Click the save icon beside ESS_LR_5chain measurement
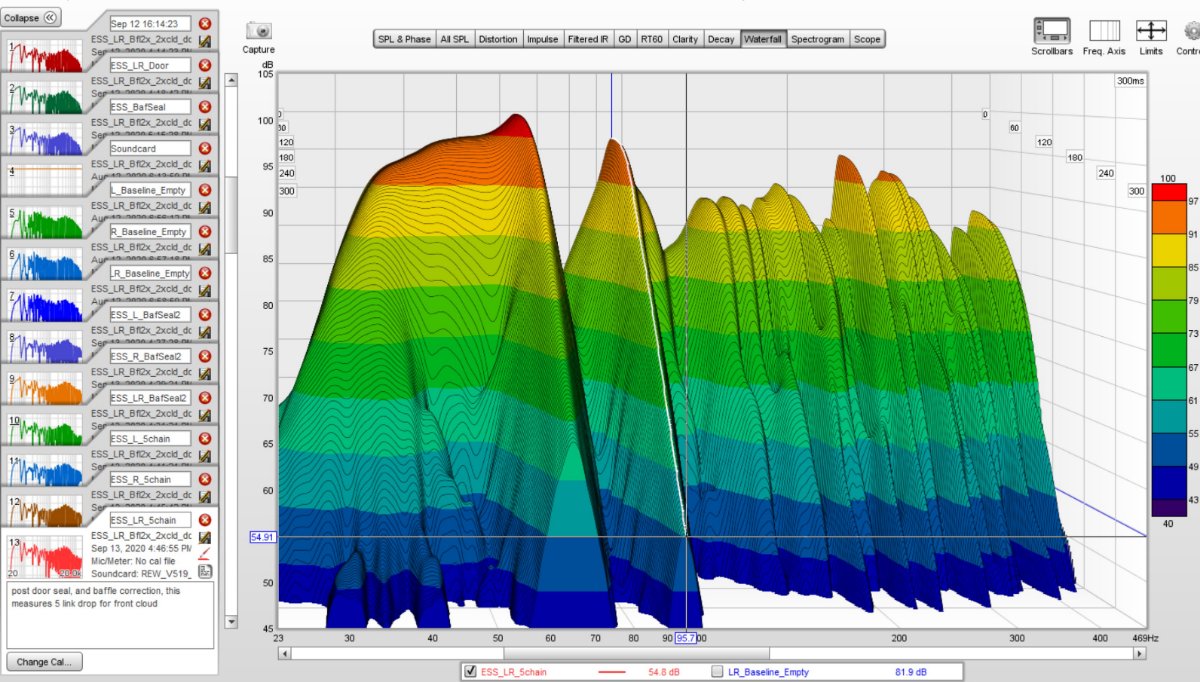This screenshot has width=1200, height=682. pos(205,537)
